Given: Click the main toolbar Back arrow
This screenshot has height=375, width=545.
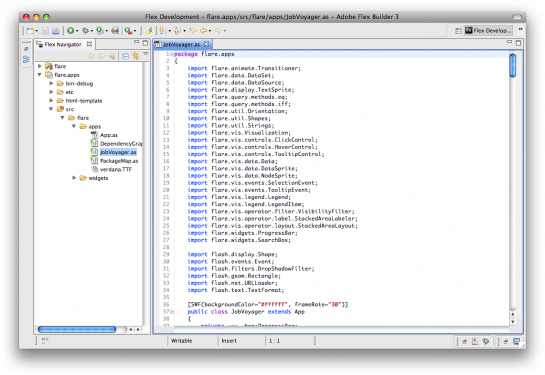Looking at the screenshot, I should coord(204,31).
